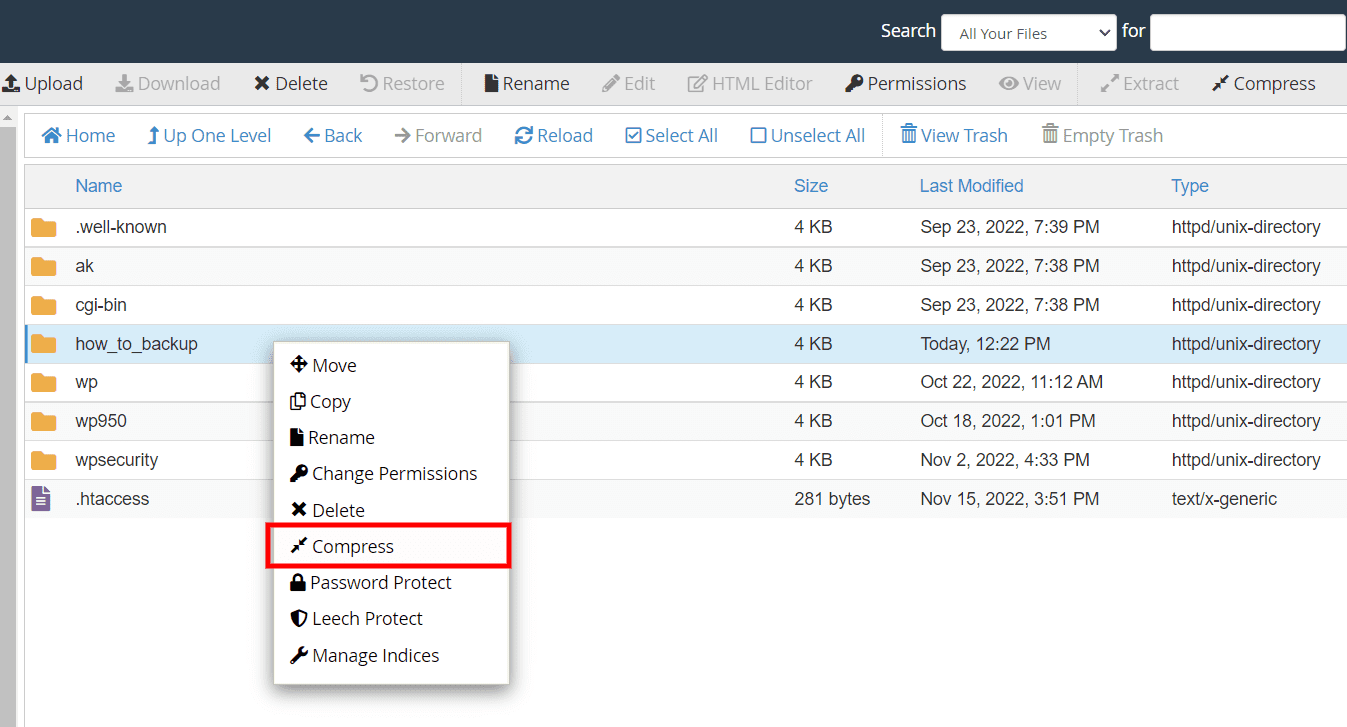The height and width of the screenshot is (727, 1347).
Task: Click the Delete toolbar icon
Action: pyautogui.click(x=290, y=83)
